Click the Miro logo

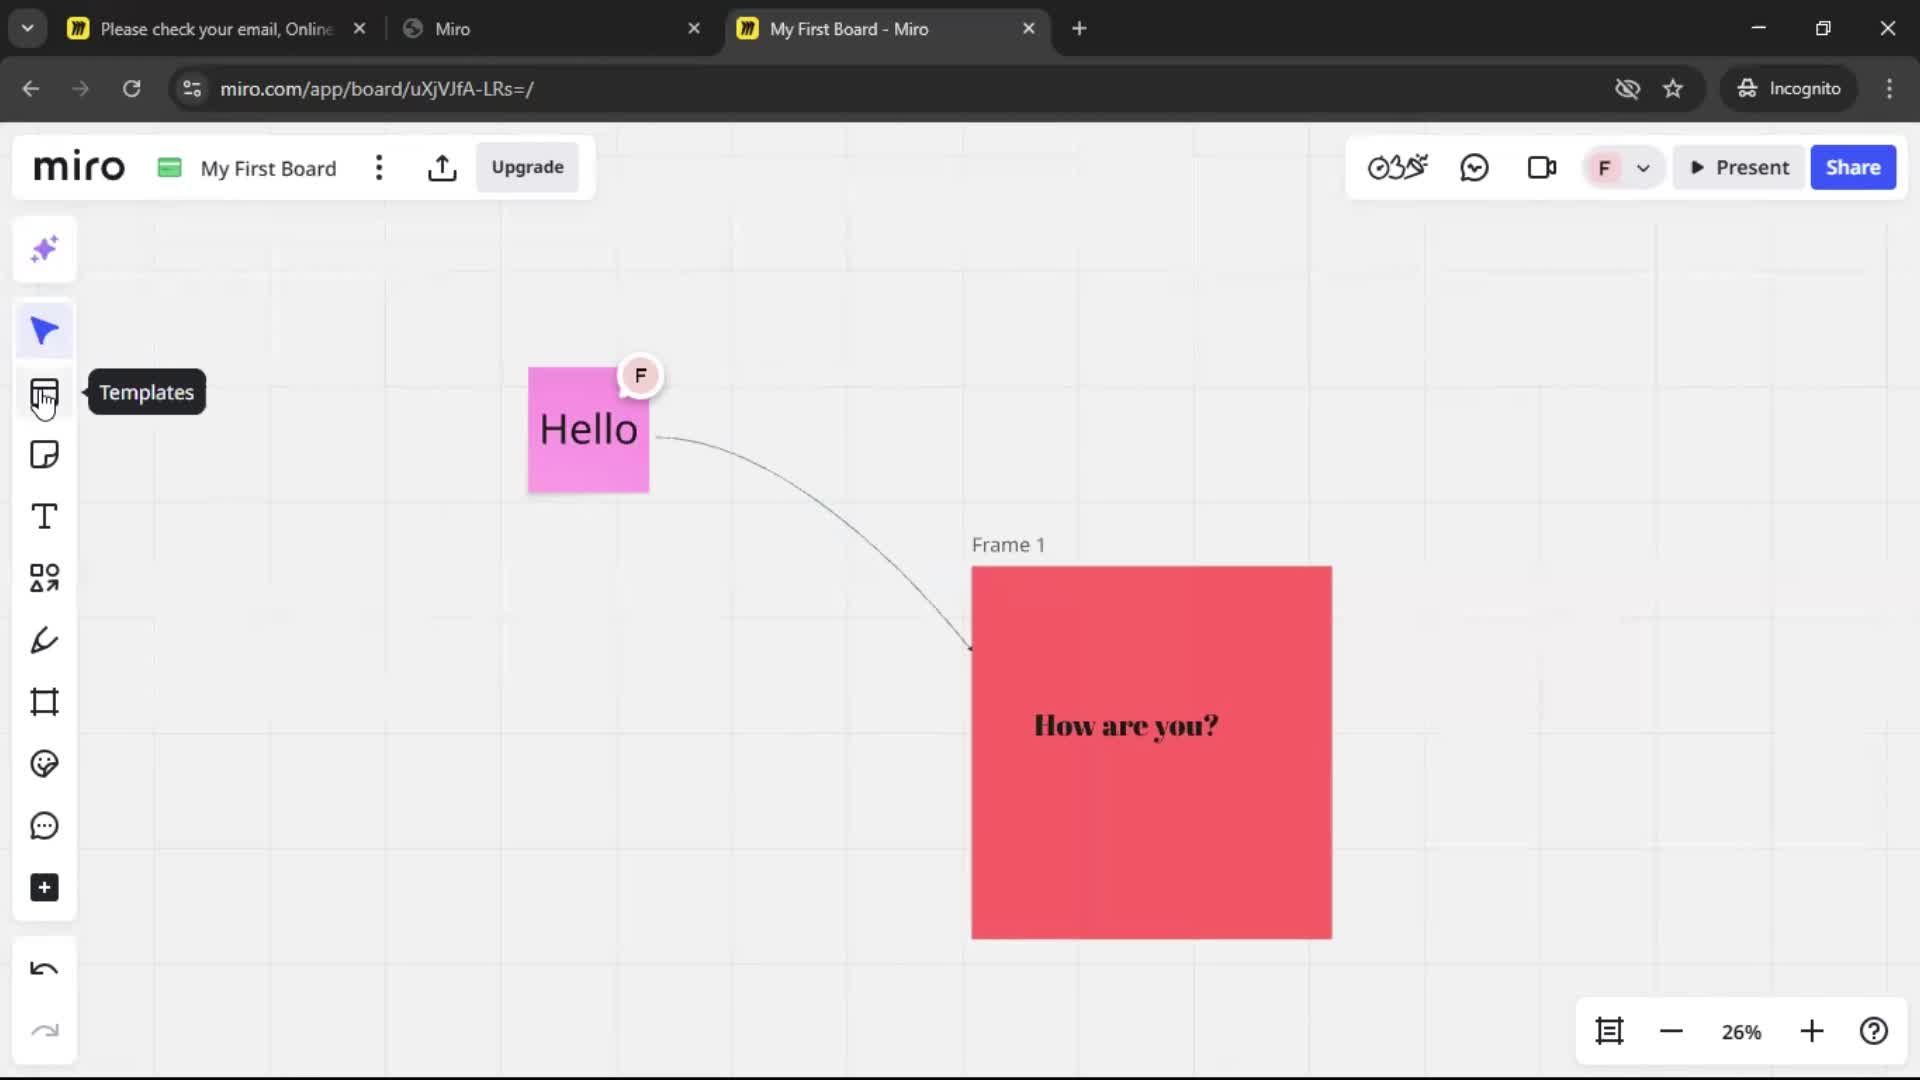79,166
